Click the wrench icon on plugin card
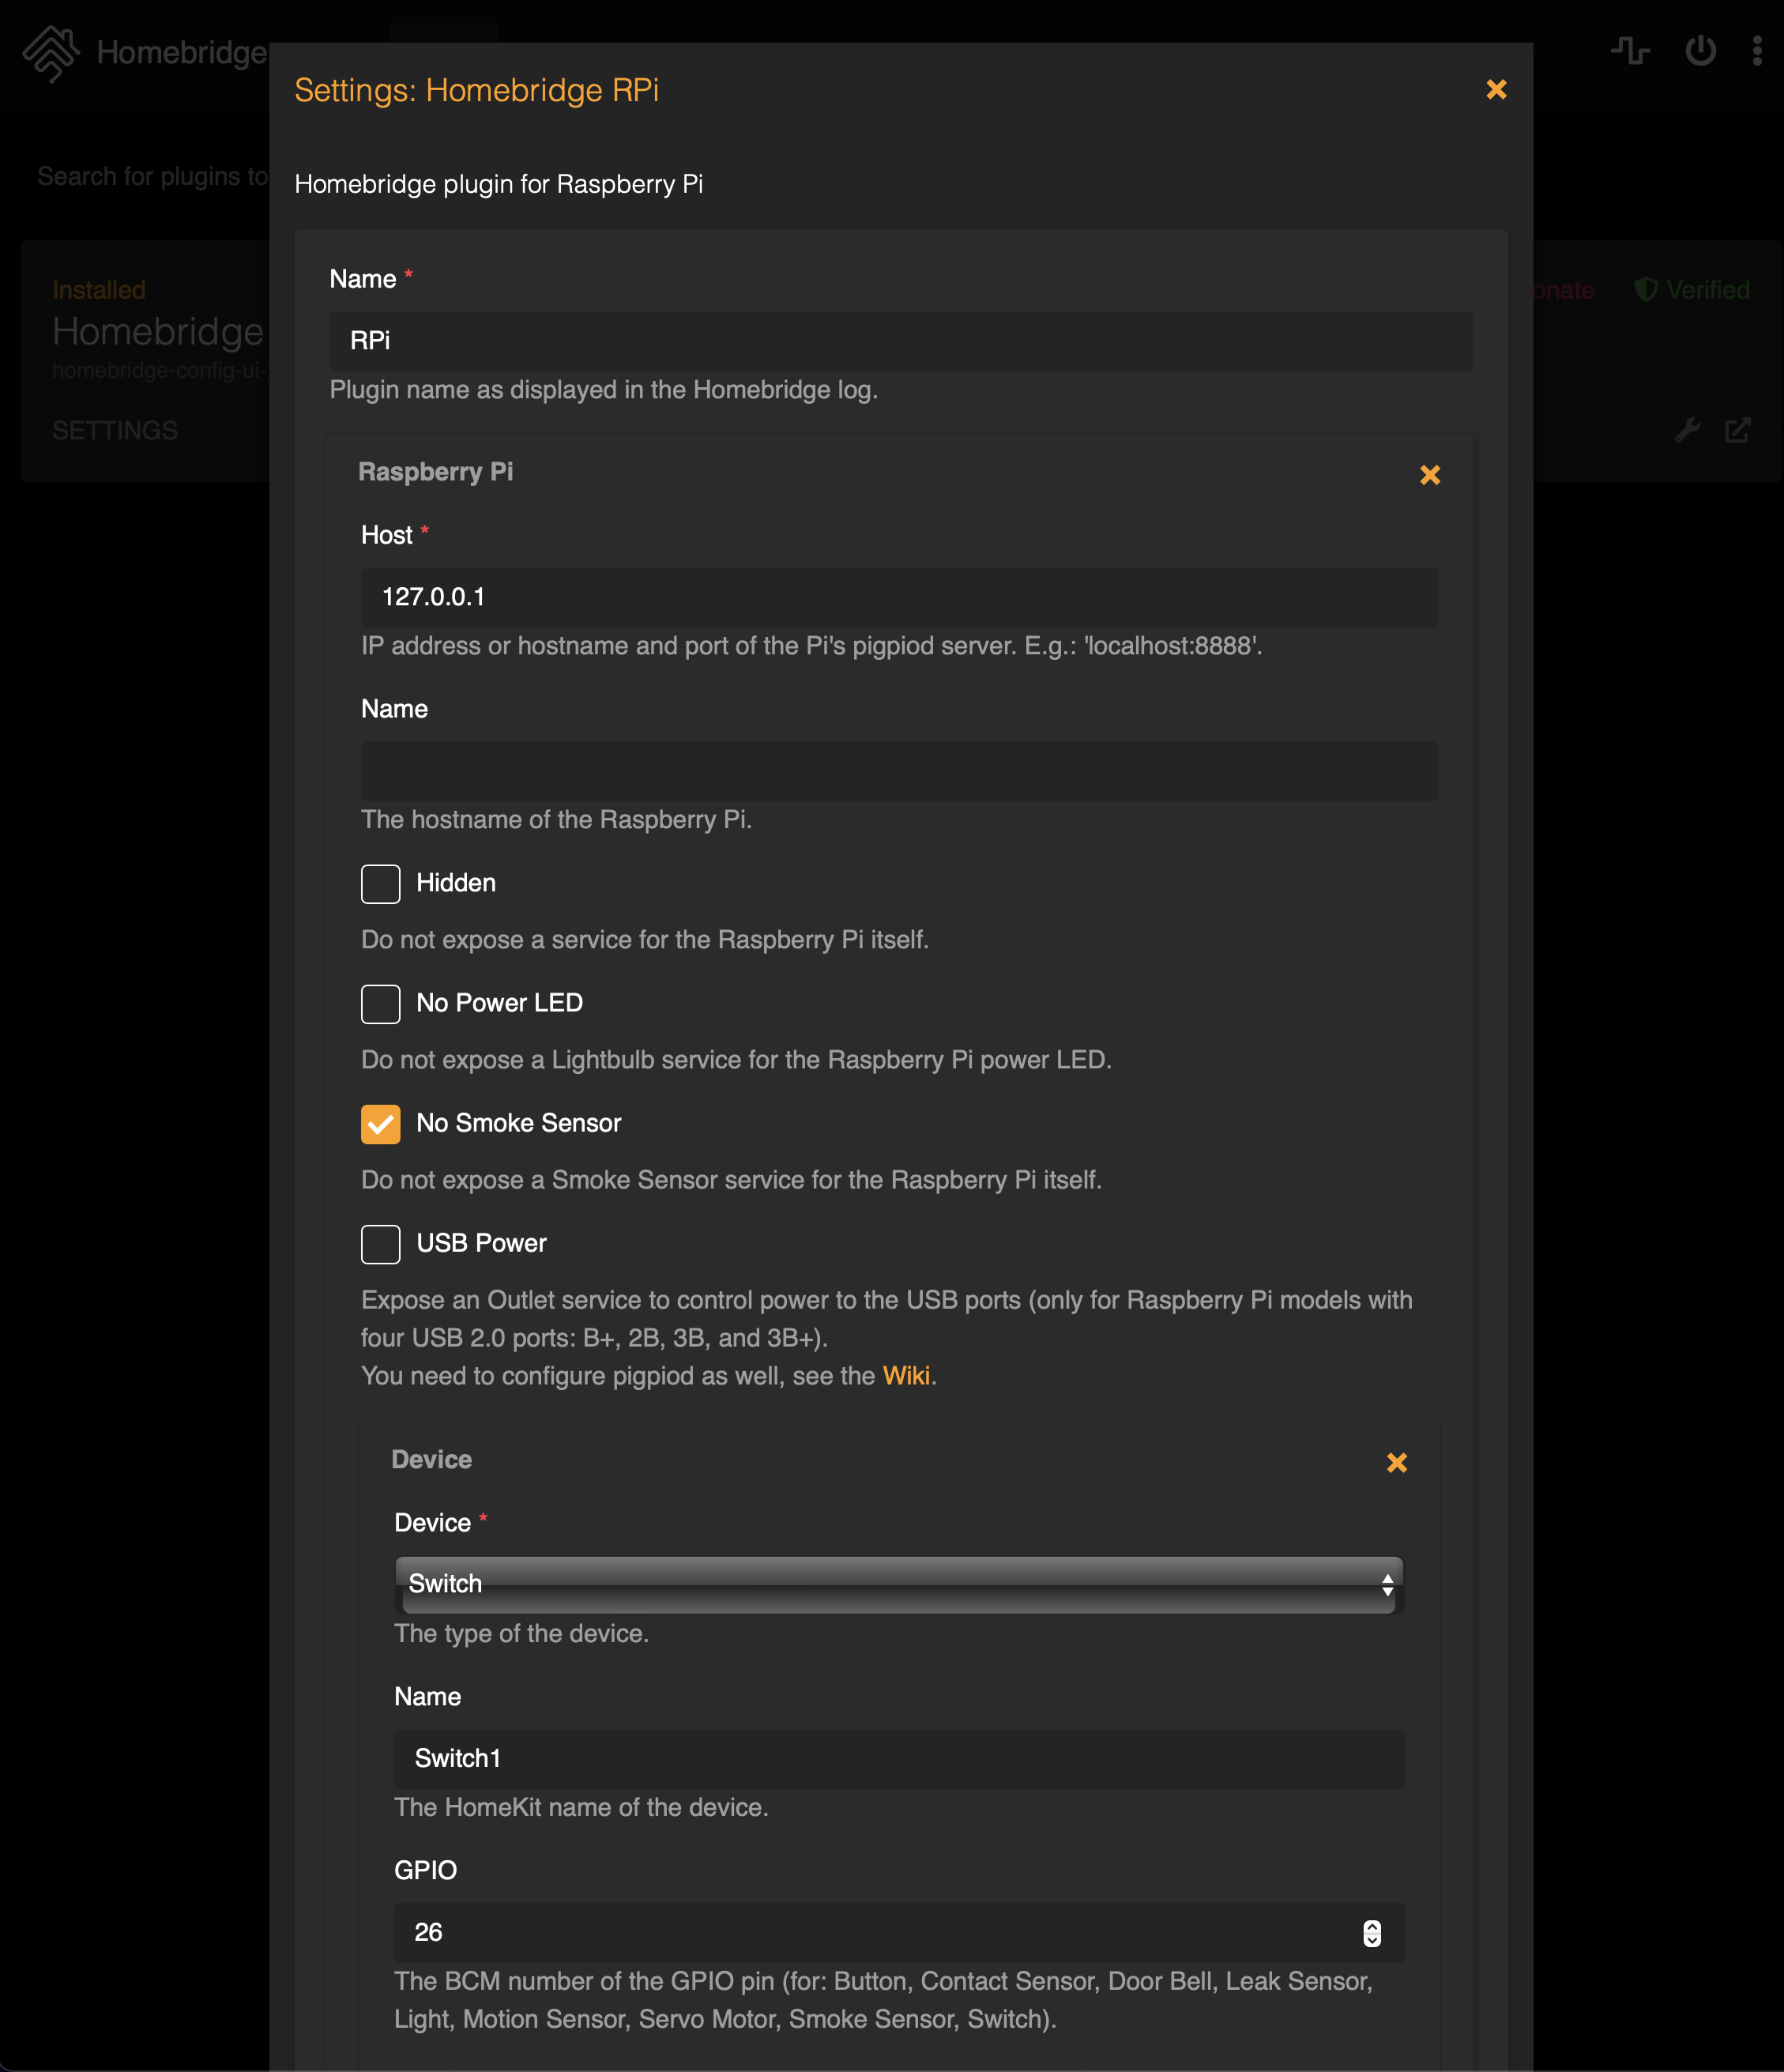 pyautogui.click(x=1688, y=430)
